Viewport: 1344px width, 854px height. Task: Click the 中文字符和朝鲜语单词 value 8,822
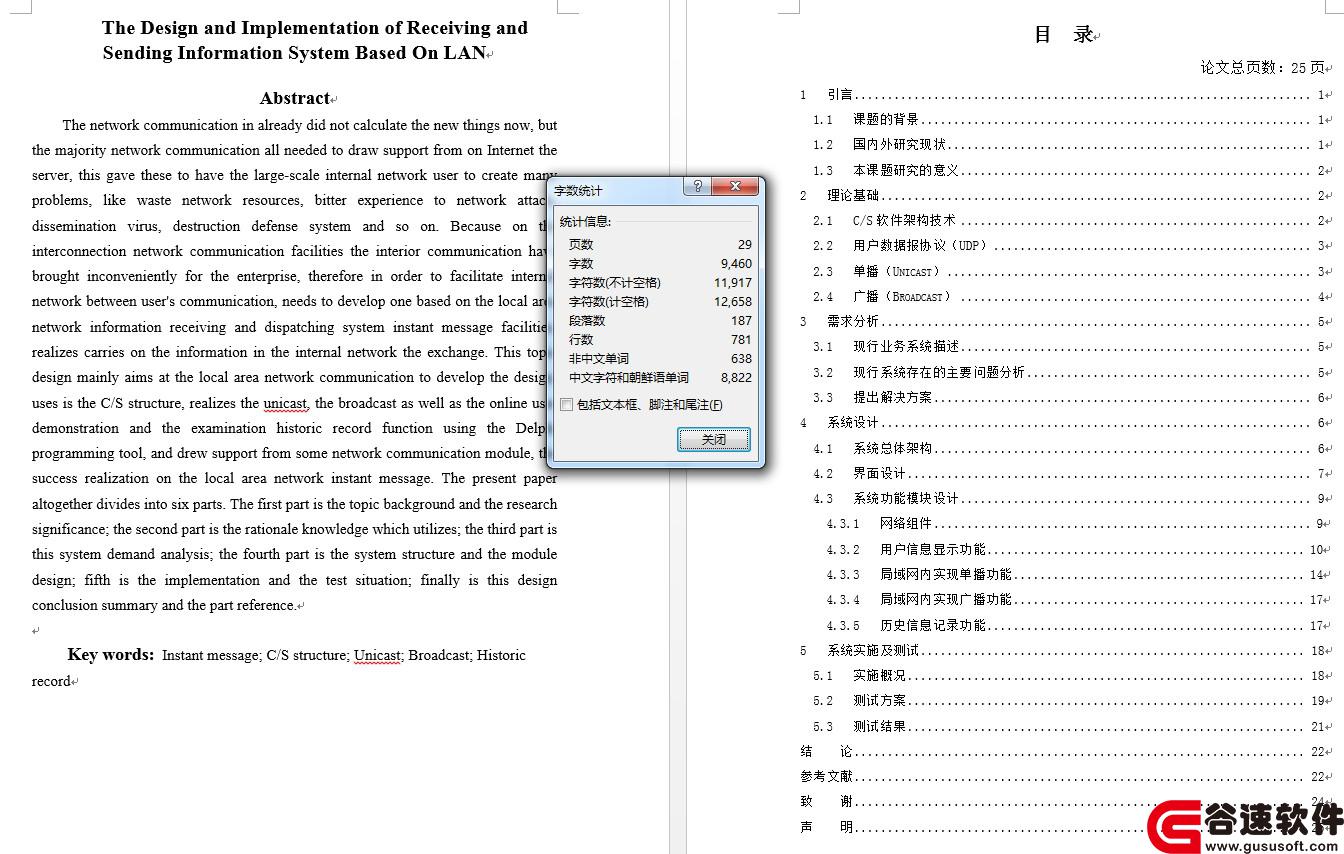(x=736, y=377)
